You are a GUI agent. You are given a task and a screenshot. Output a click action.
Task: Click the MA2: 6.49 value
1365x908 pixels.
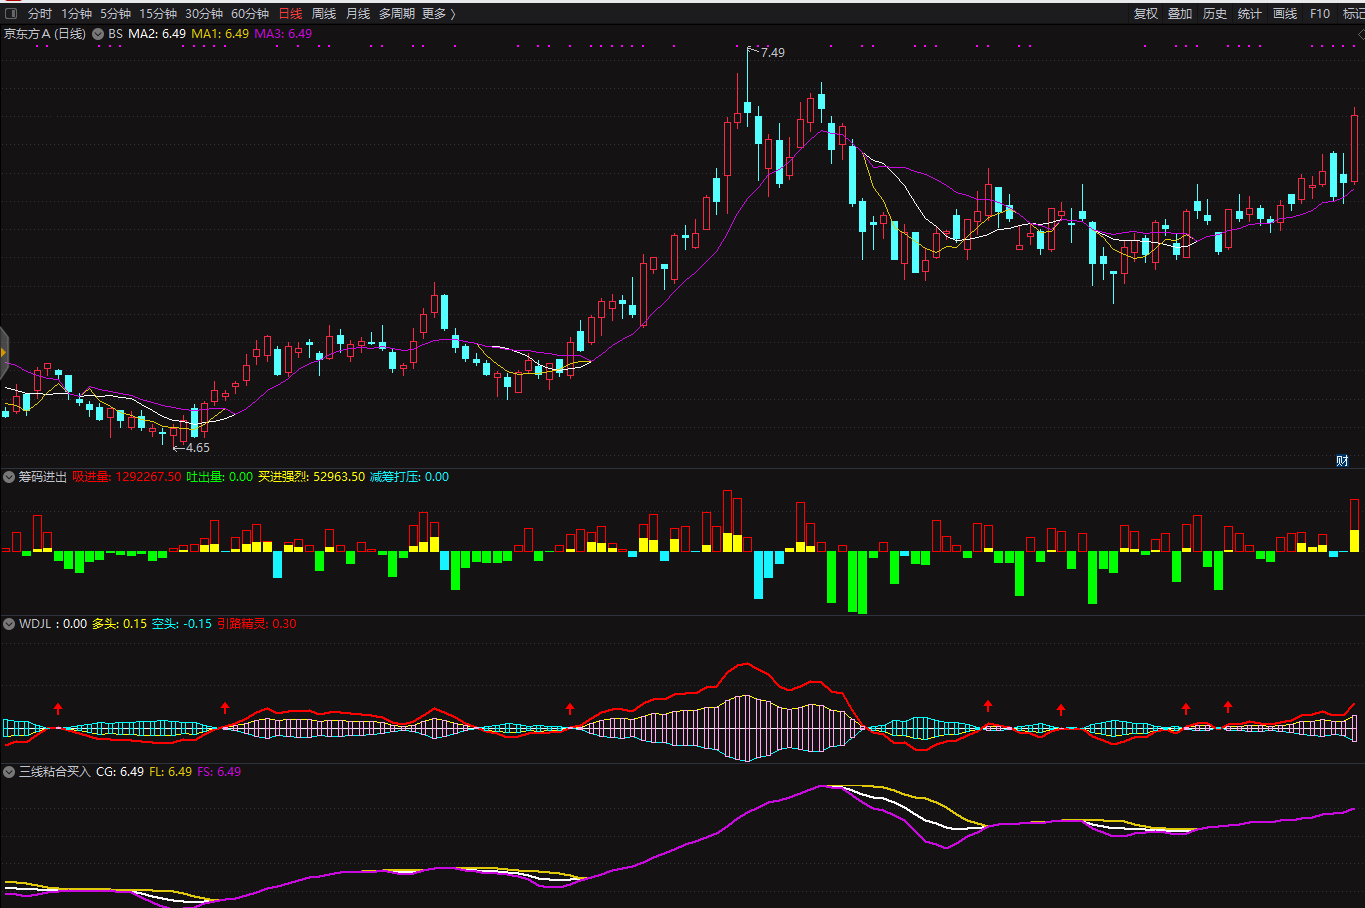157,34
